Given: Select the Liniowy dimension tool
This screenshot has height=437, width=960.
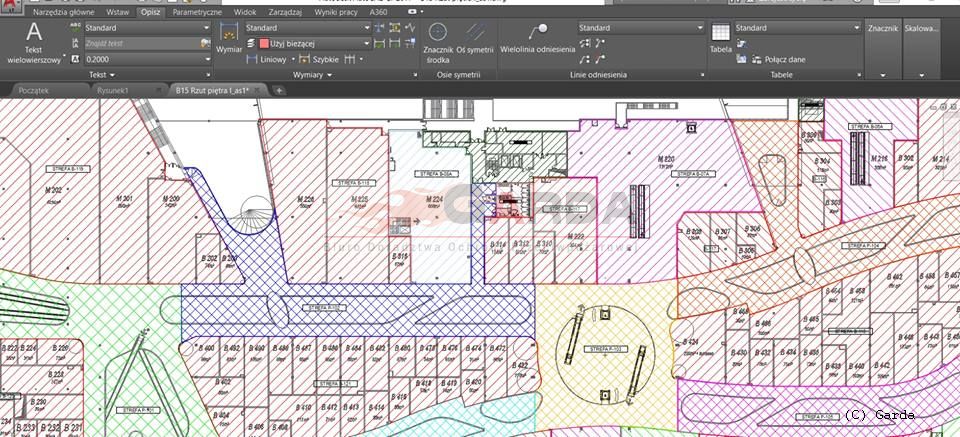Looking at the screenshot, I should pyautogui.click(x=267, y=59).
